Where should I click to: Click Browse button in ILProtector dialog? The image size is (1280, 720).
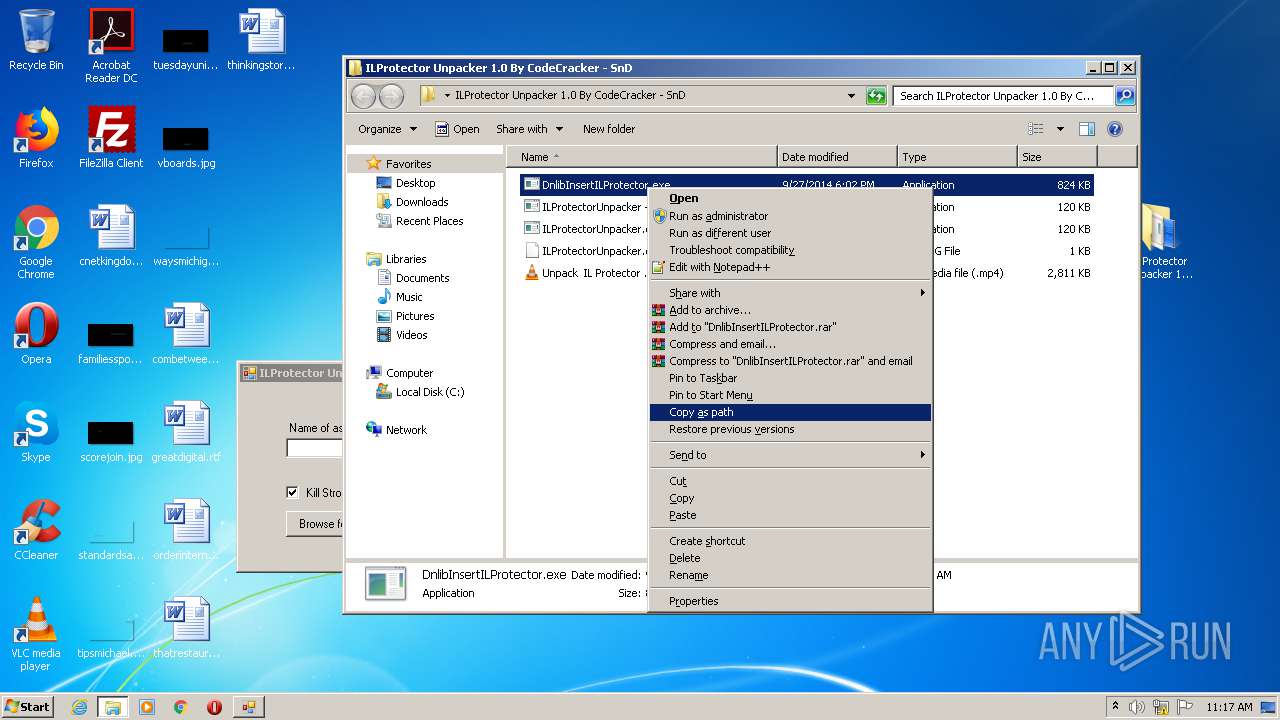pos(315,523)
